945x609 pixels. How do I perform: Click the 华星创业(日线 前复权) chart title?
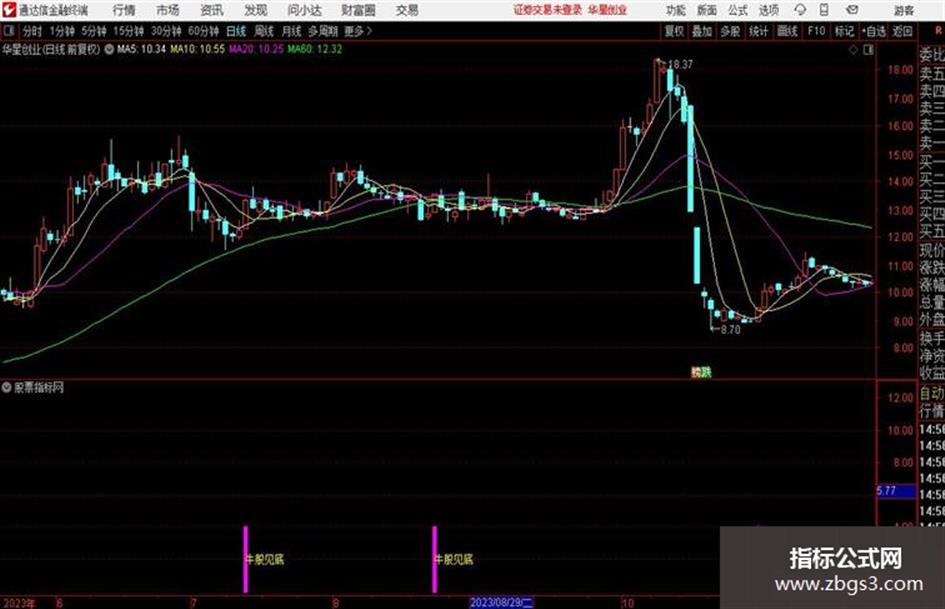(x=51, y=49)
